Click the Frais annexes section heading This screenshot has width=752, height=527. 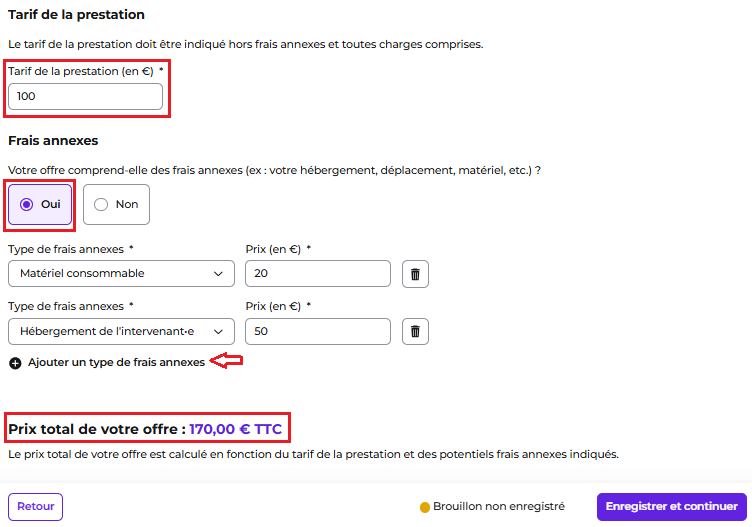point(53,141)
